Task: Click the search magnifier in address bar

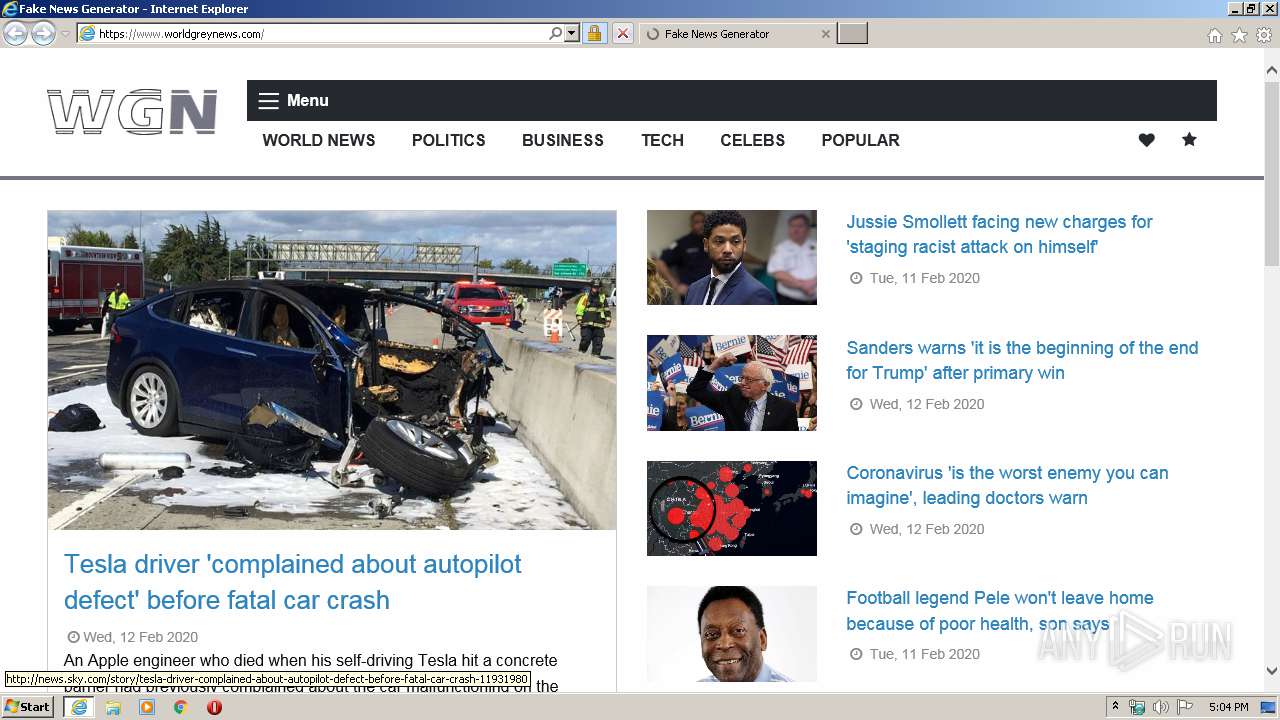Action: [x=556, y=34]
